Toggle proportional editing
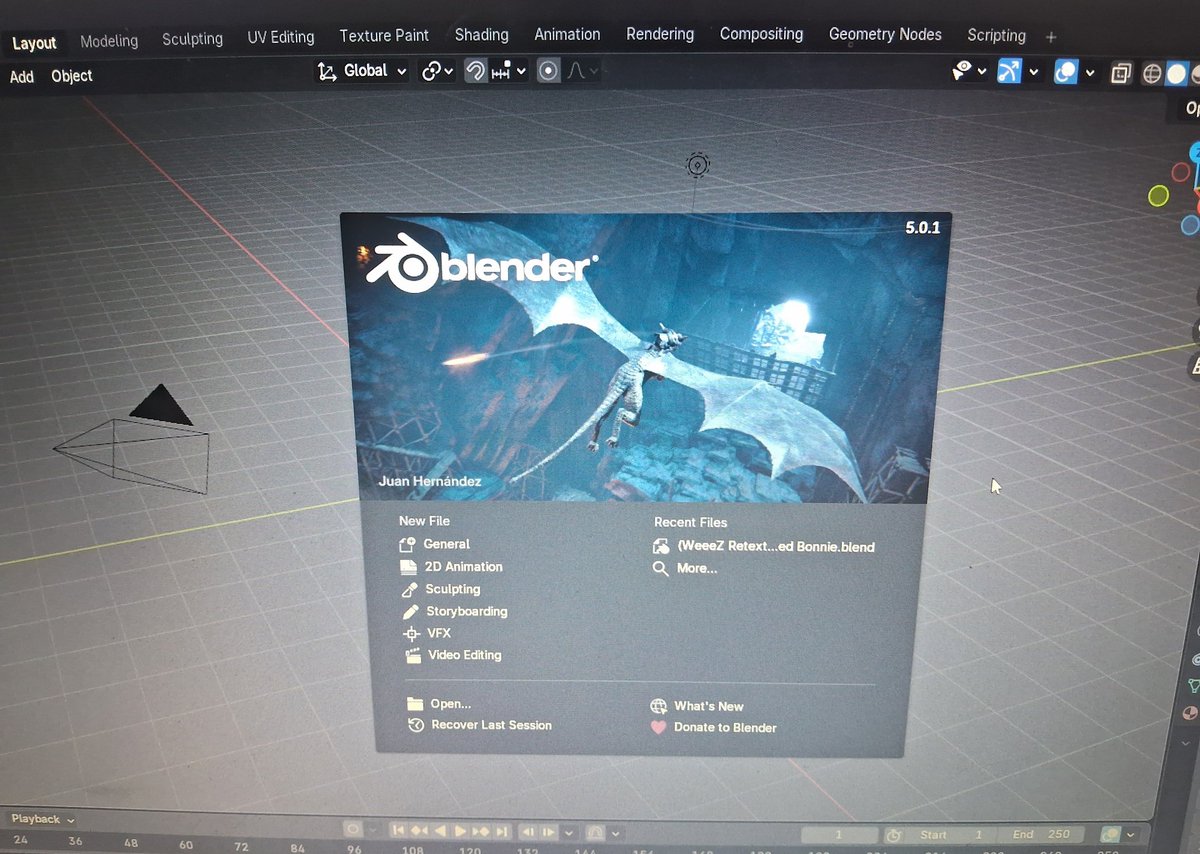1200x854 pixels. (548, 71)
